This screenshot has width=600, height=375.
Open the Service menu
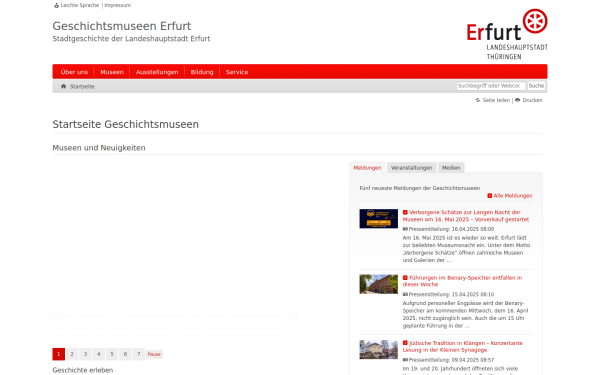[x=236, y=72]
